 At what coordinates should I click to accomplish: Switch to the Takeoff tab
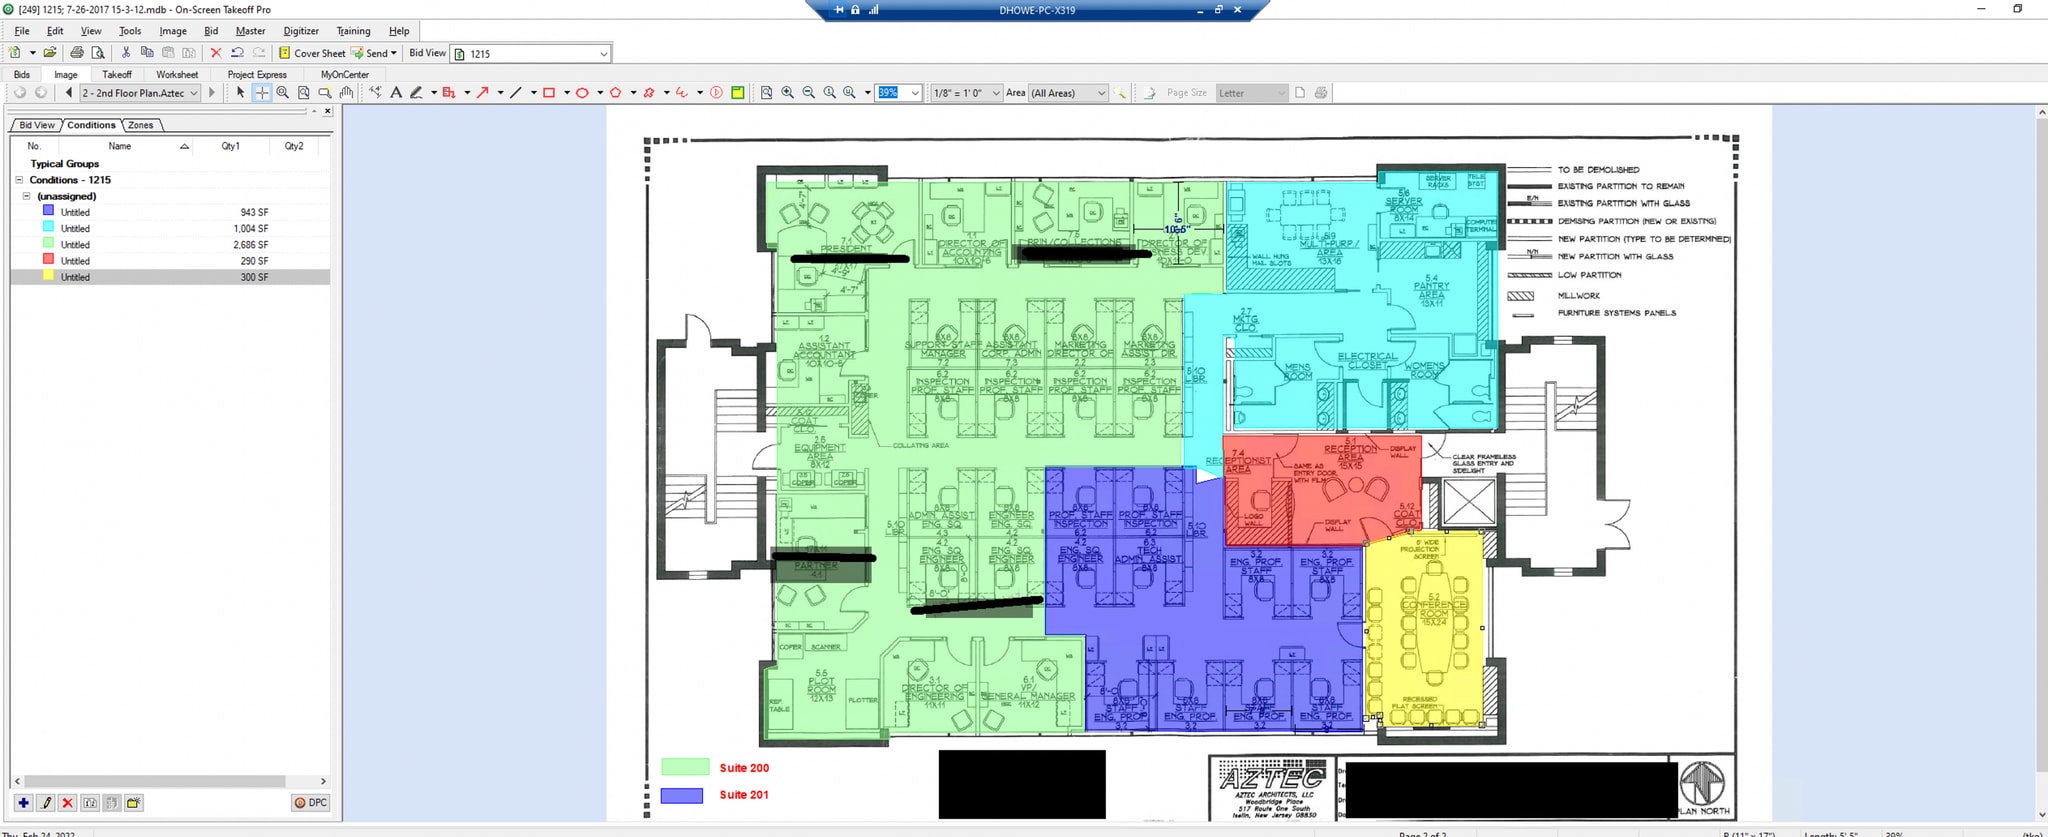(117, 74)
